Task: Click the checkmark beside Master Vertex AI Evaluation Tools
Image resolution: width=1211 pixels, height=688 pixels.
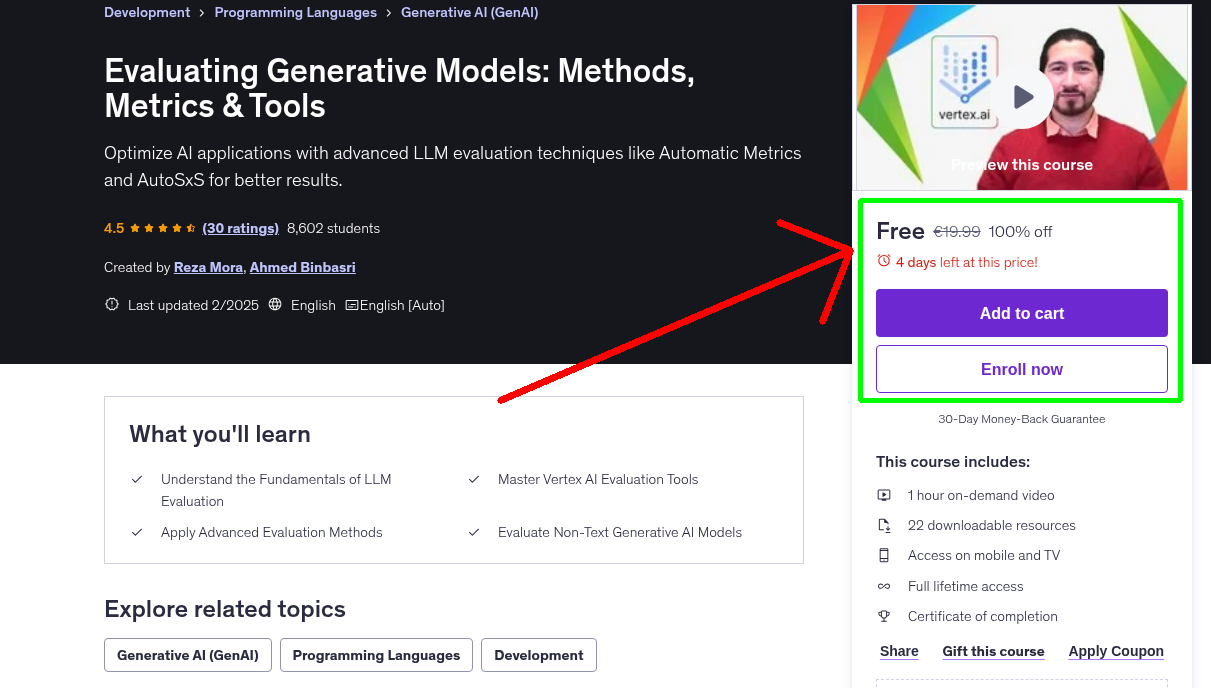Action: coord(474,480)
